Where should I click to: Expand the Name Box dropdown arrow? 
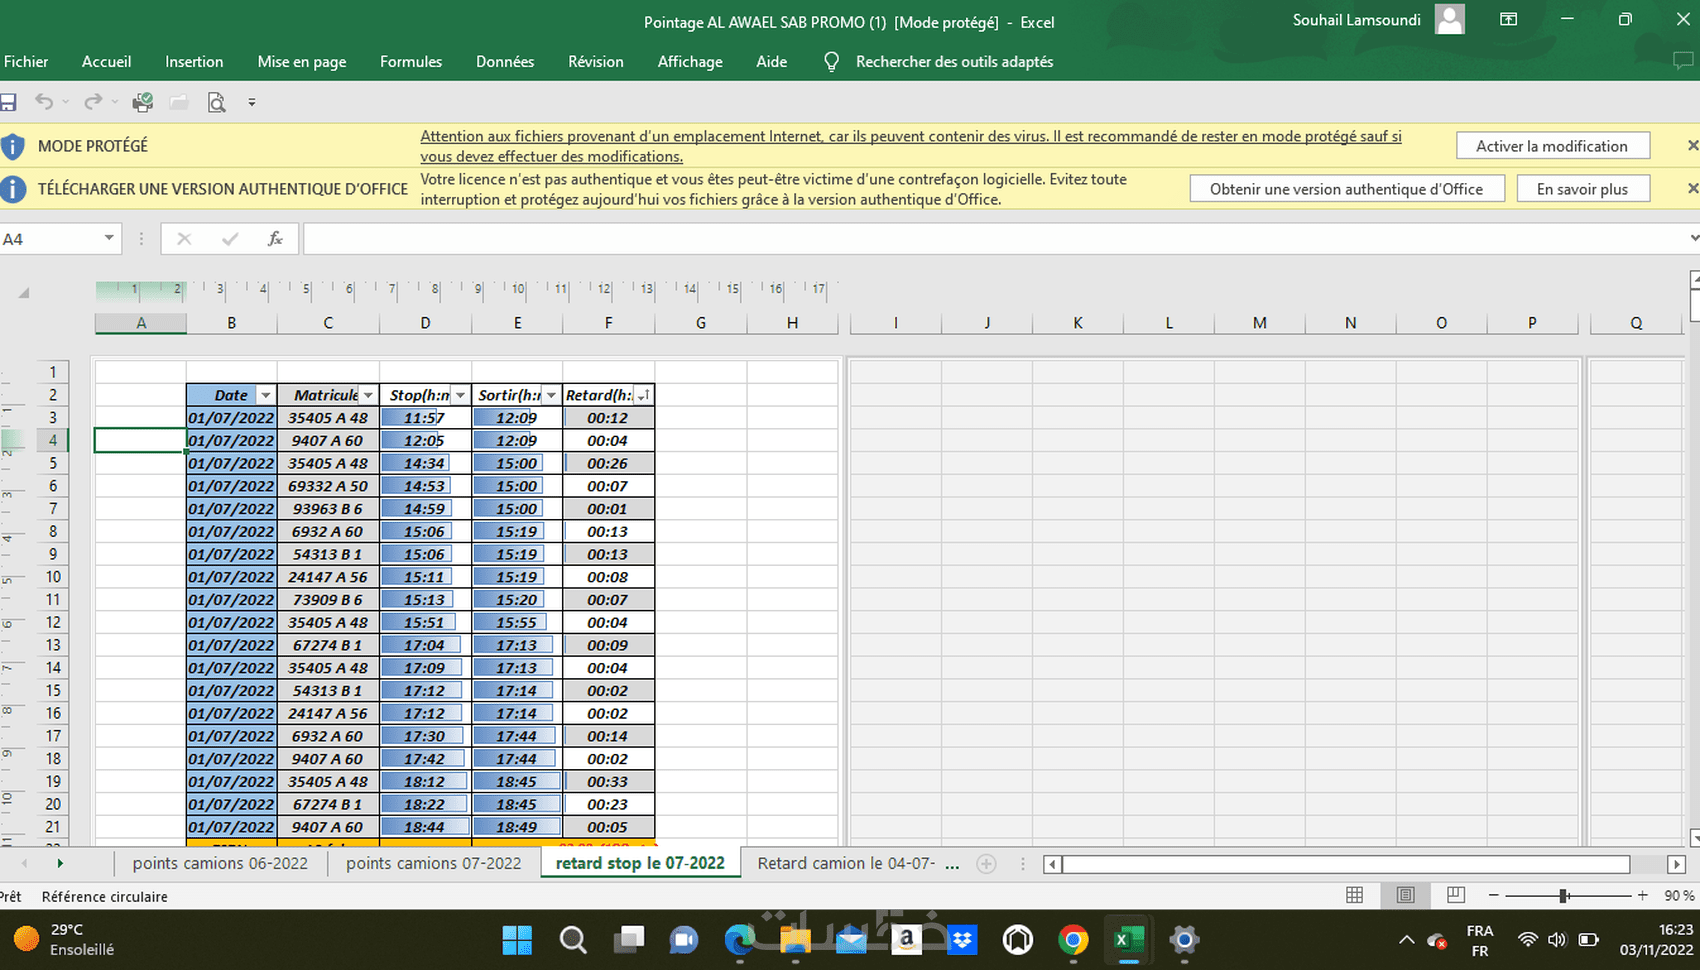[108, 239]
